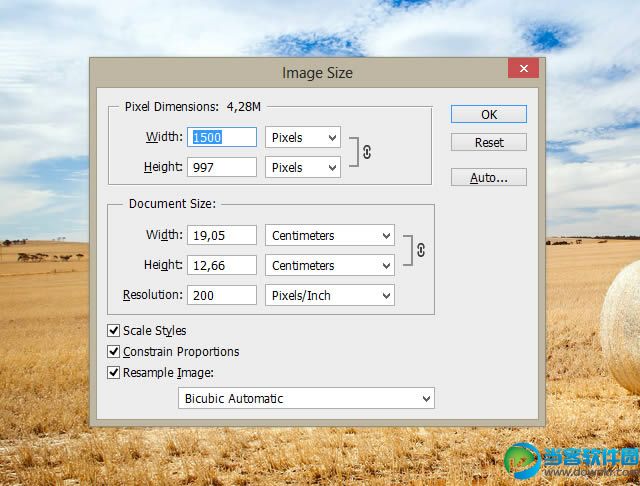640x486 pixels.
Task: Toggle the Resample Image checkbox
Action: (113, 373)
